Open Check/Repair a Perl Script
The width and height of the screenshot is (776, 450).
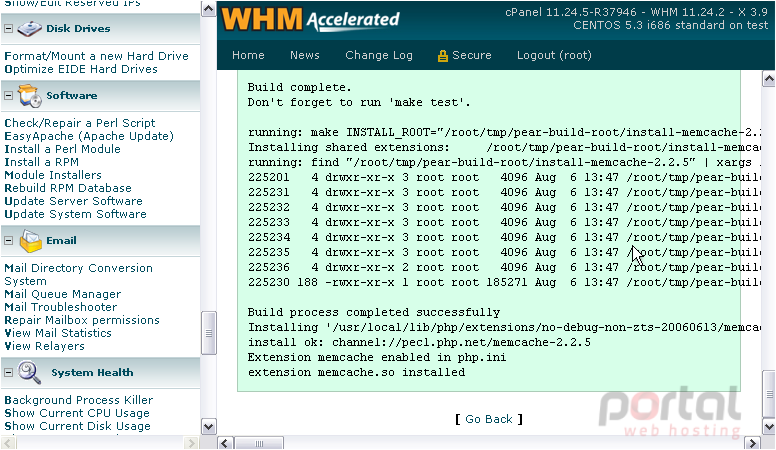tap(80, 123)
